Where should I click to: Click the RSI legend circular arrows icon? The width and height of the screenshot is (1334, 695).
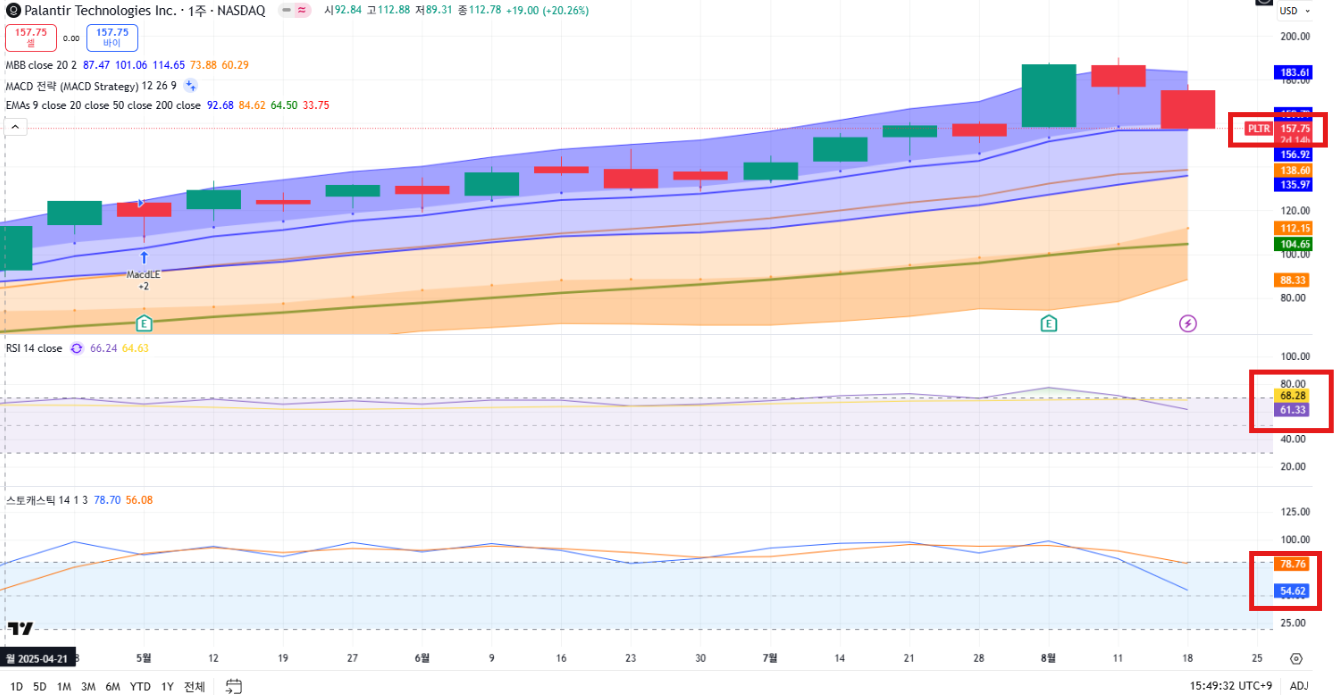click(76, 348)
